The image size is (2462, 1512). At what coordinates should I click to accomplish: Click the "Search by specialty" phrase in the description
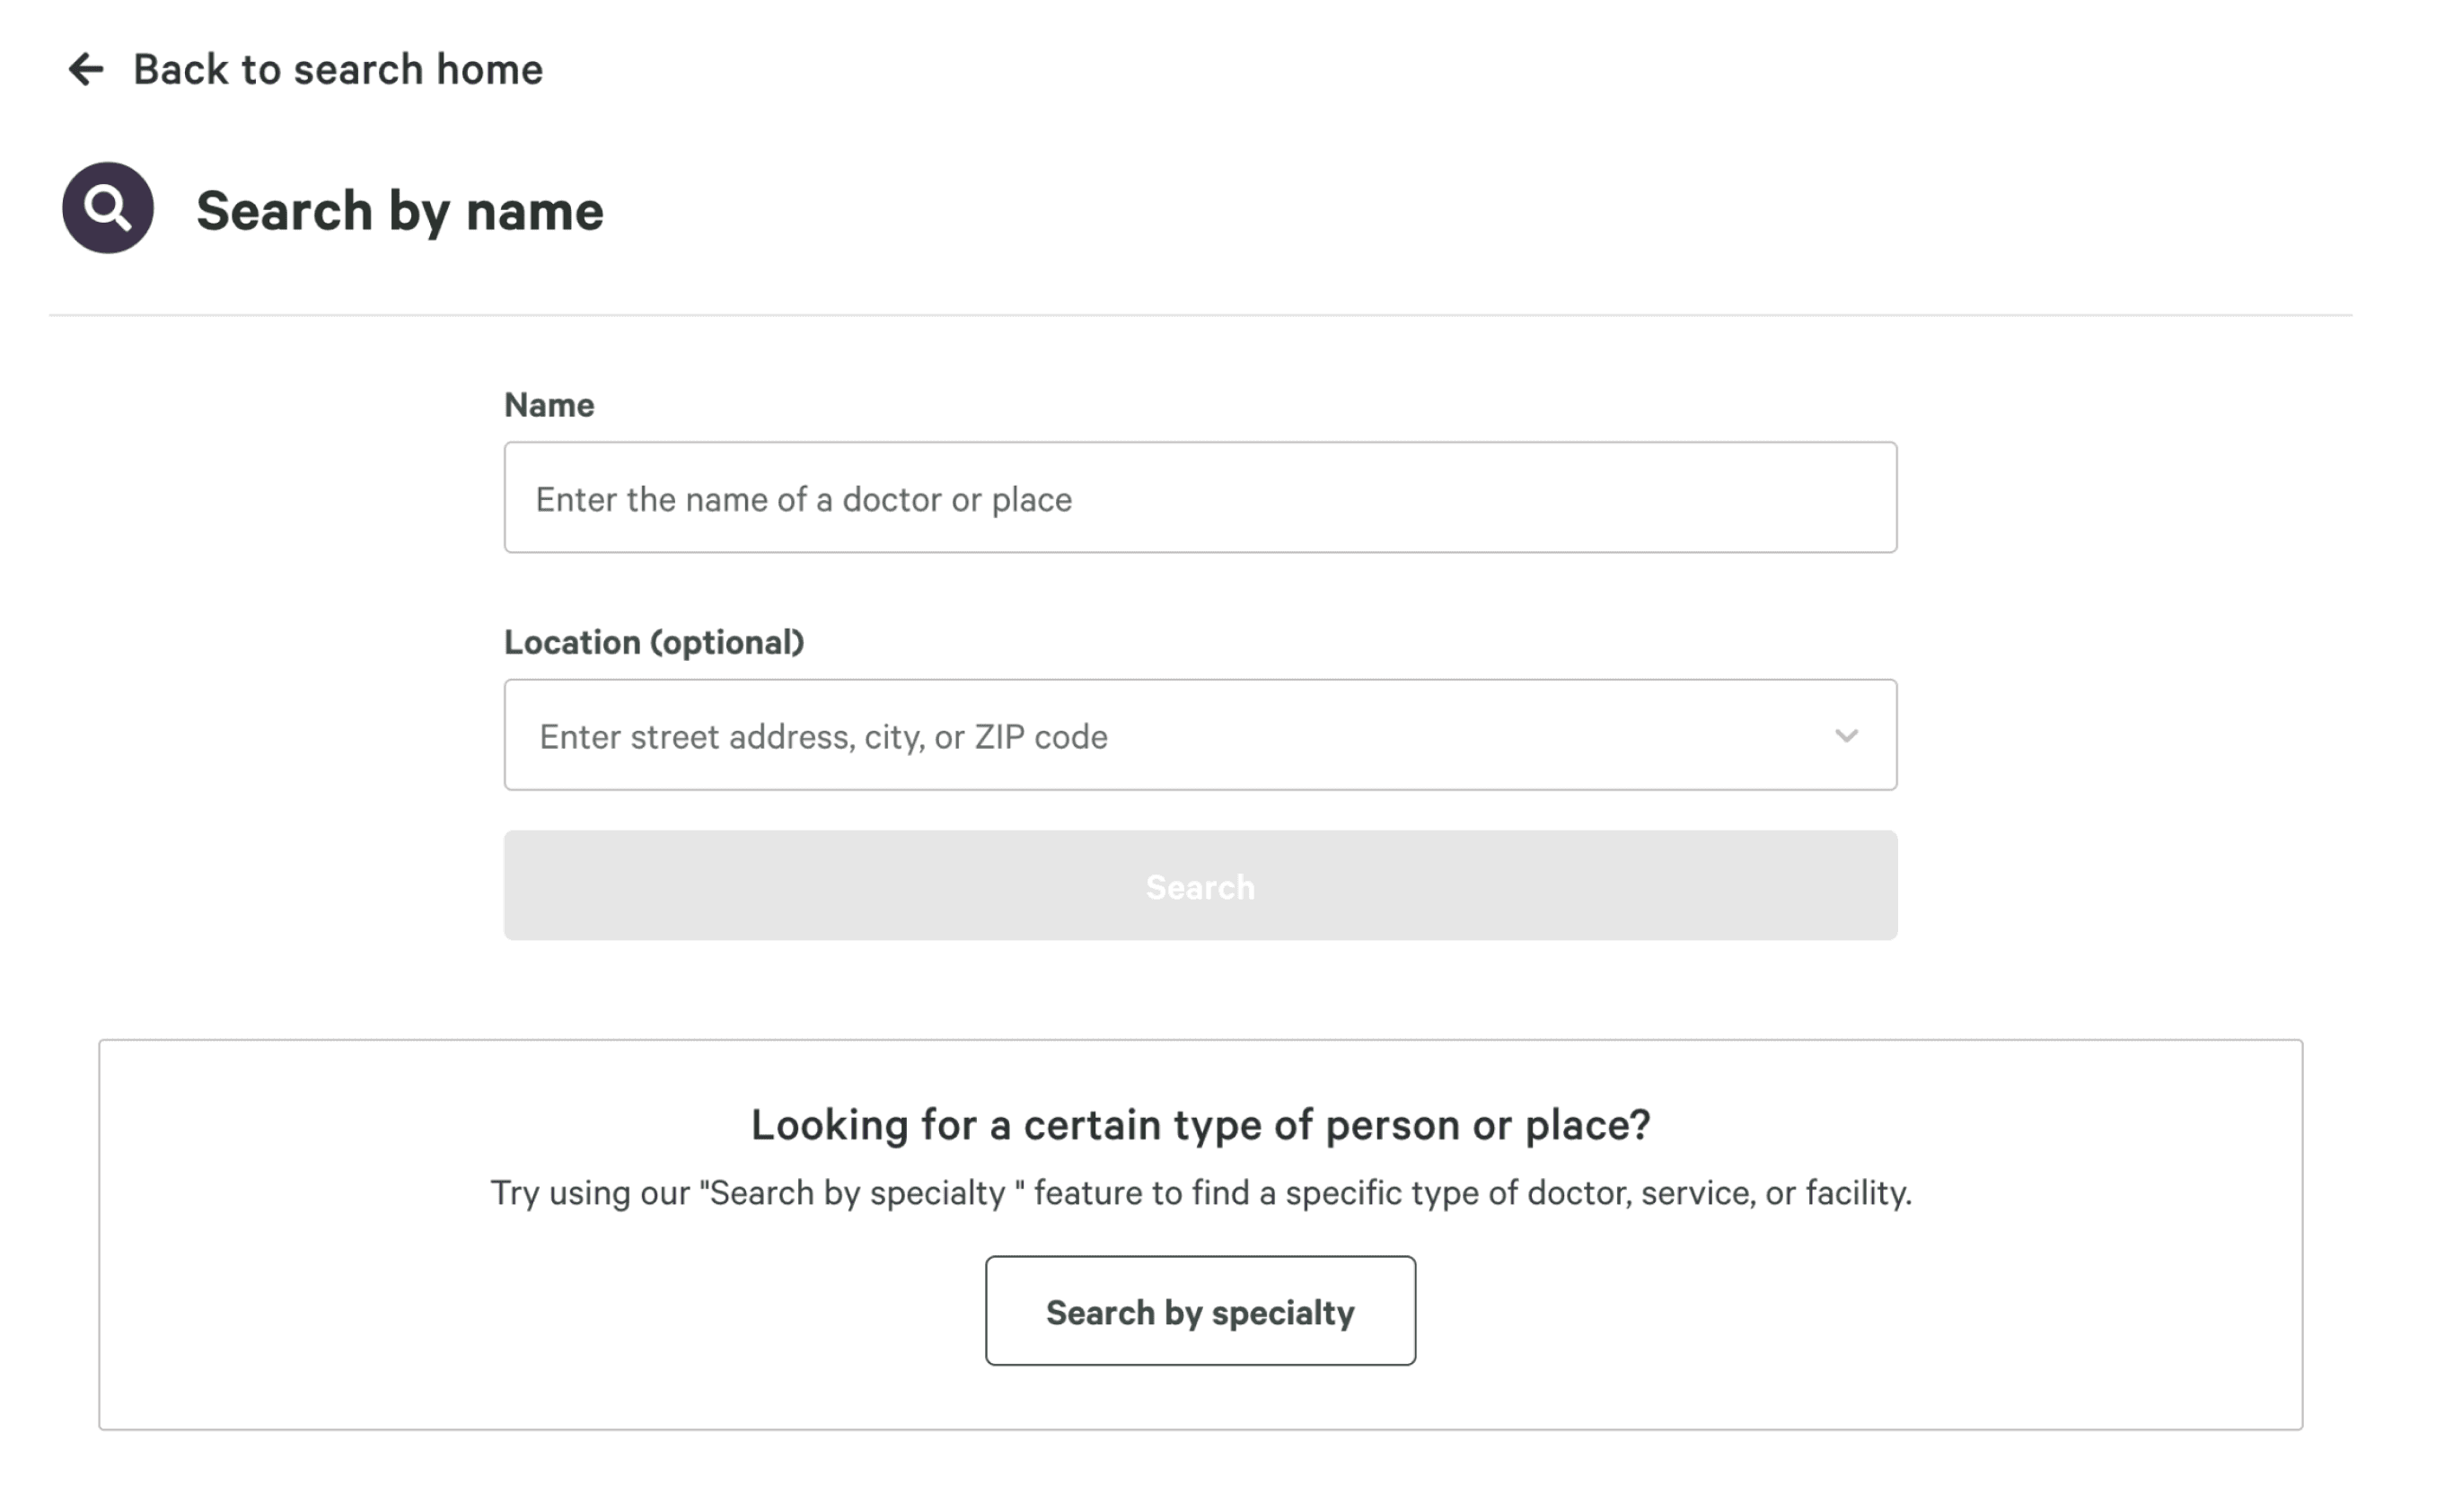click(857, 1193)
